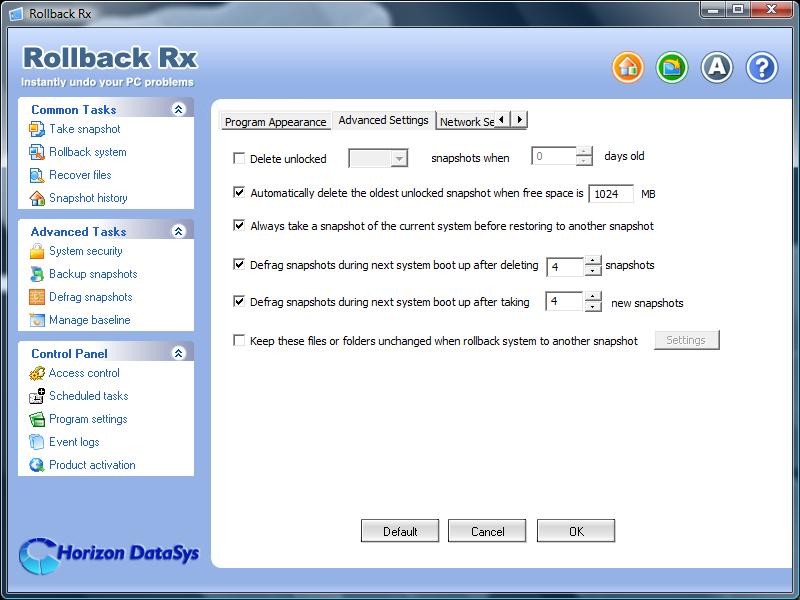Open System security padlock icon
This screenshot has width=800, height=600.
37,251
